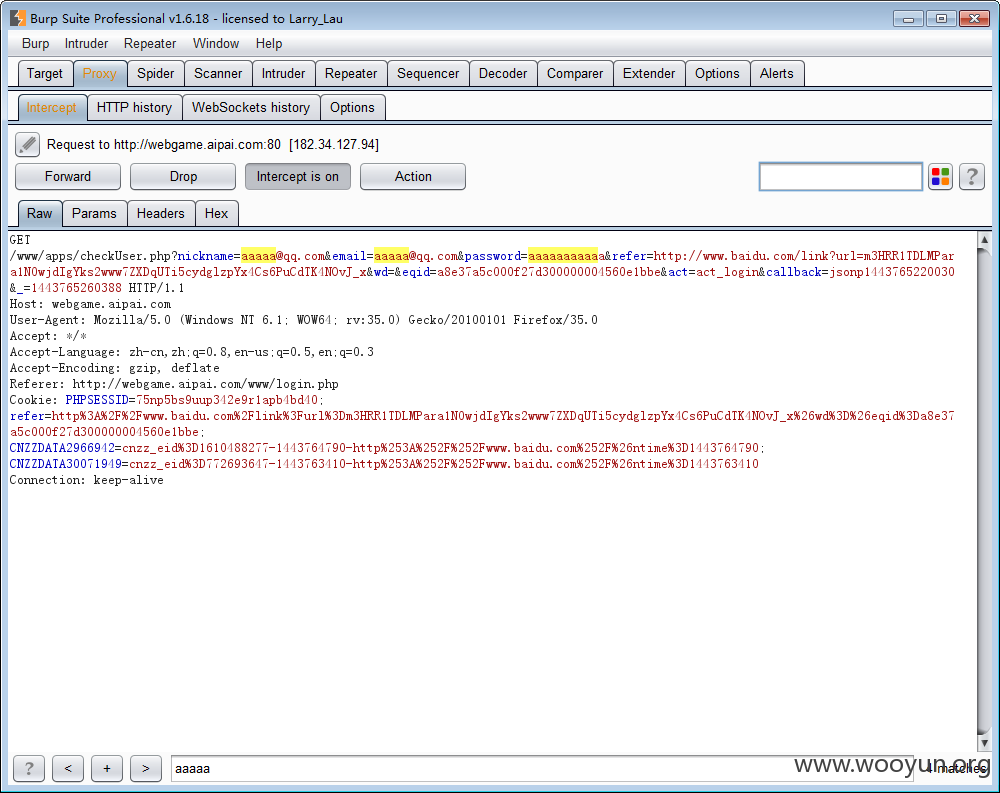Click the Burp Suite lightning logo icon
1000x793 pixels.
[17, 18]
